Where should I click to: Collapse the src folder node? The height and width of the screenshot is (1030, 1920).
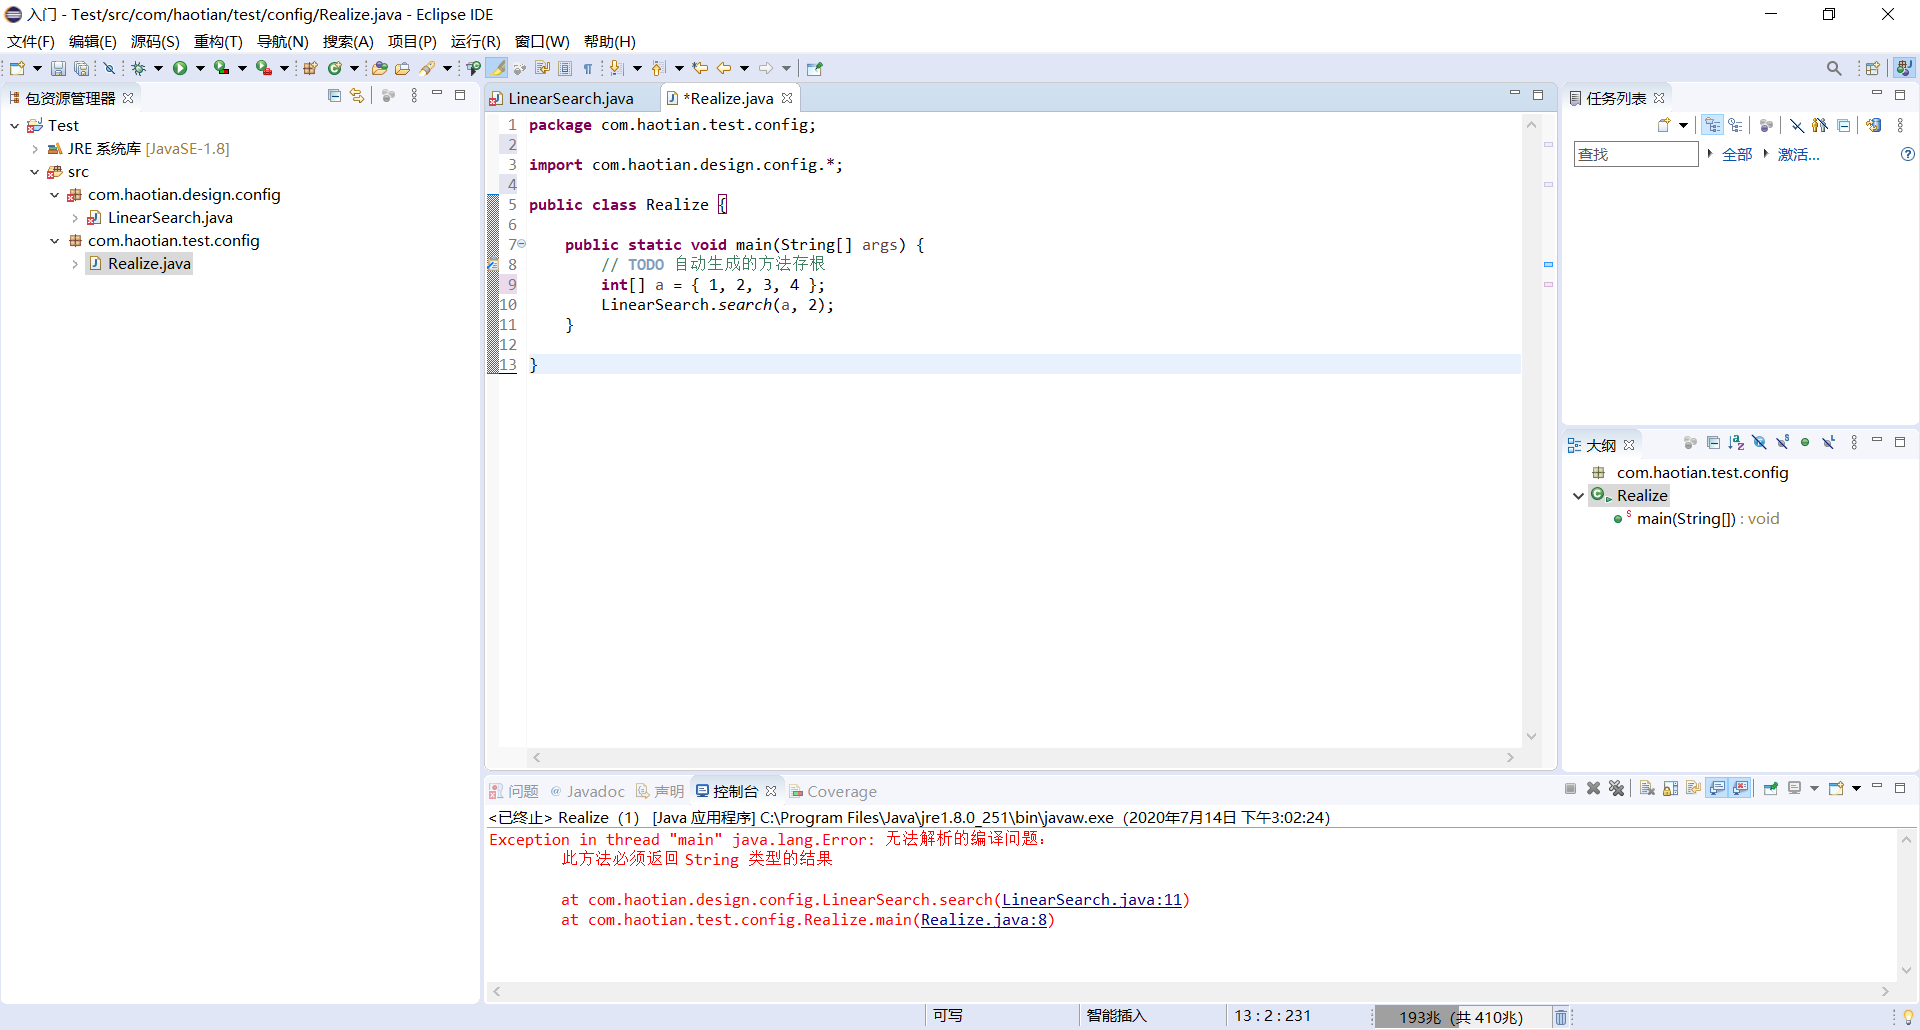[35, 172]
